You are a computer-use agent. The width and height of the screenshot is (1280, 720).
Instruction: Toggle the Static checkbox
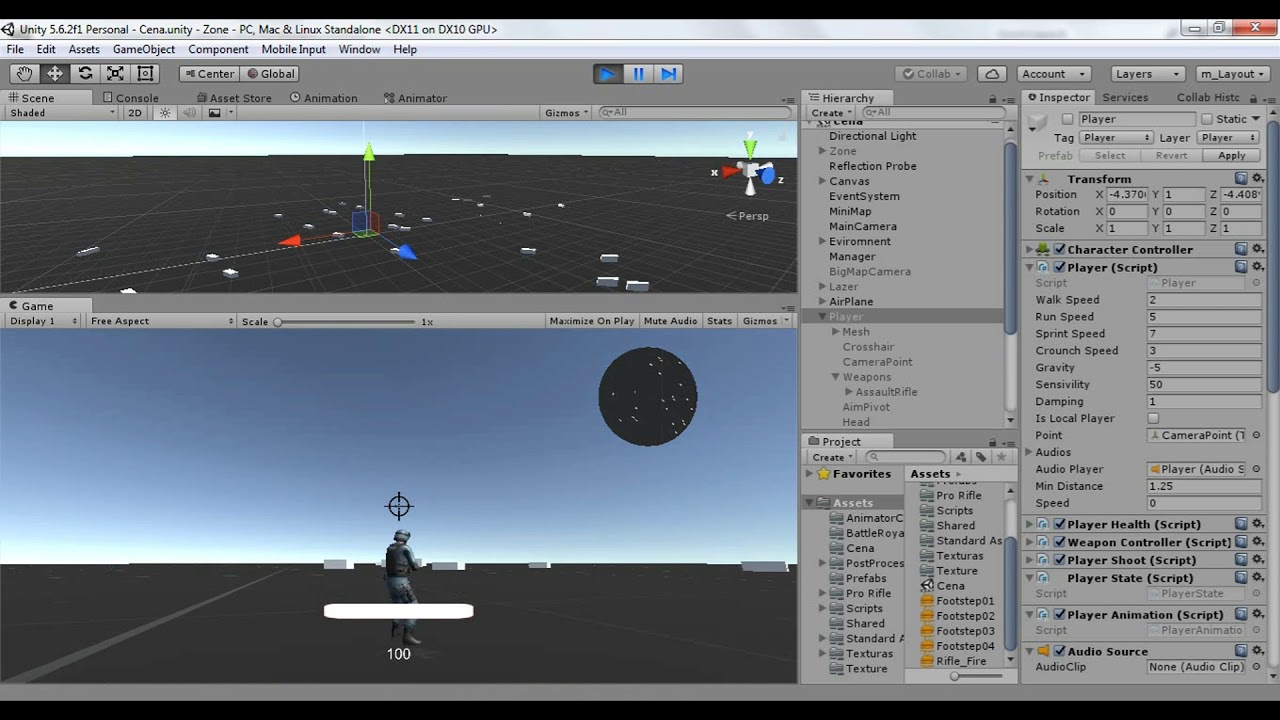[x=1206, y=119]
